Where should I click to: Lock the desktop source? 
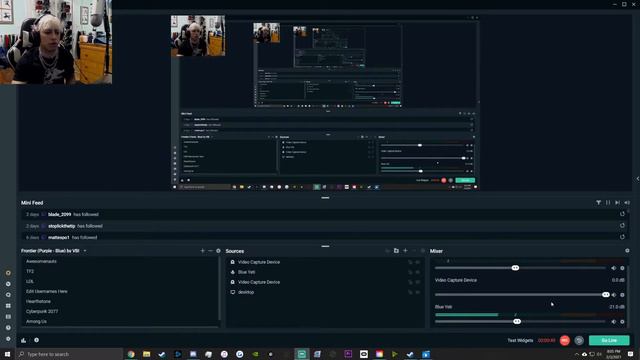pos(410,292)
